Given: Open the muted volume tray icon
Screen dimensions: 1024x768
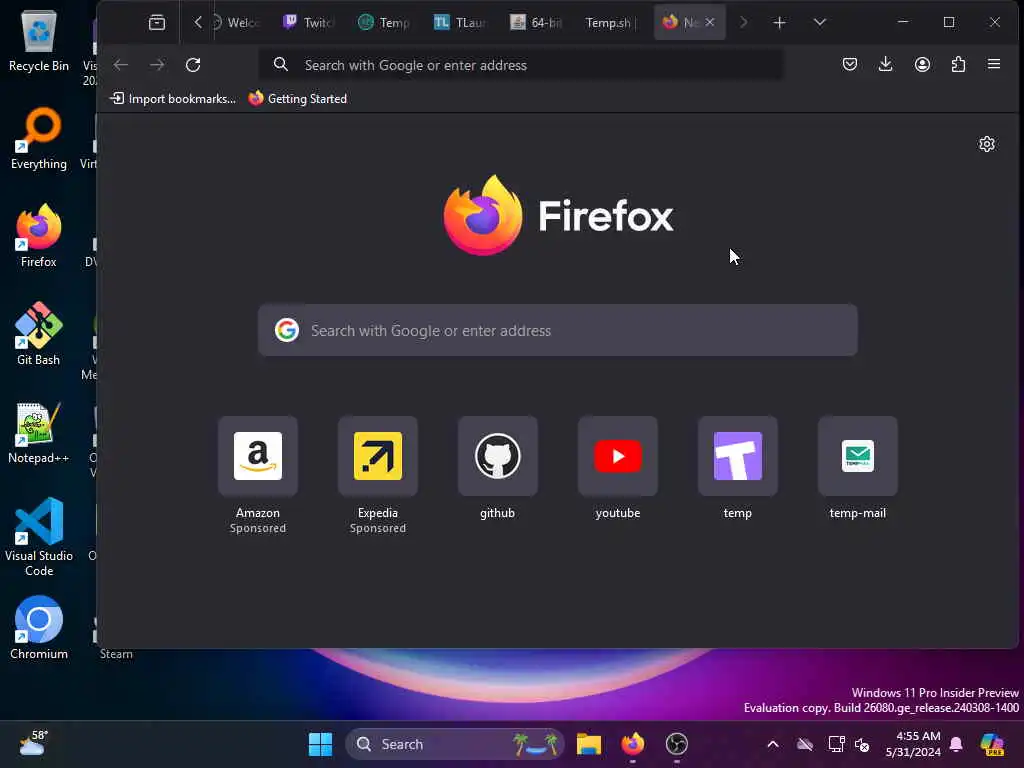Looking at the screenshot, I should (862, 744).
